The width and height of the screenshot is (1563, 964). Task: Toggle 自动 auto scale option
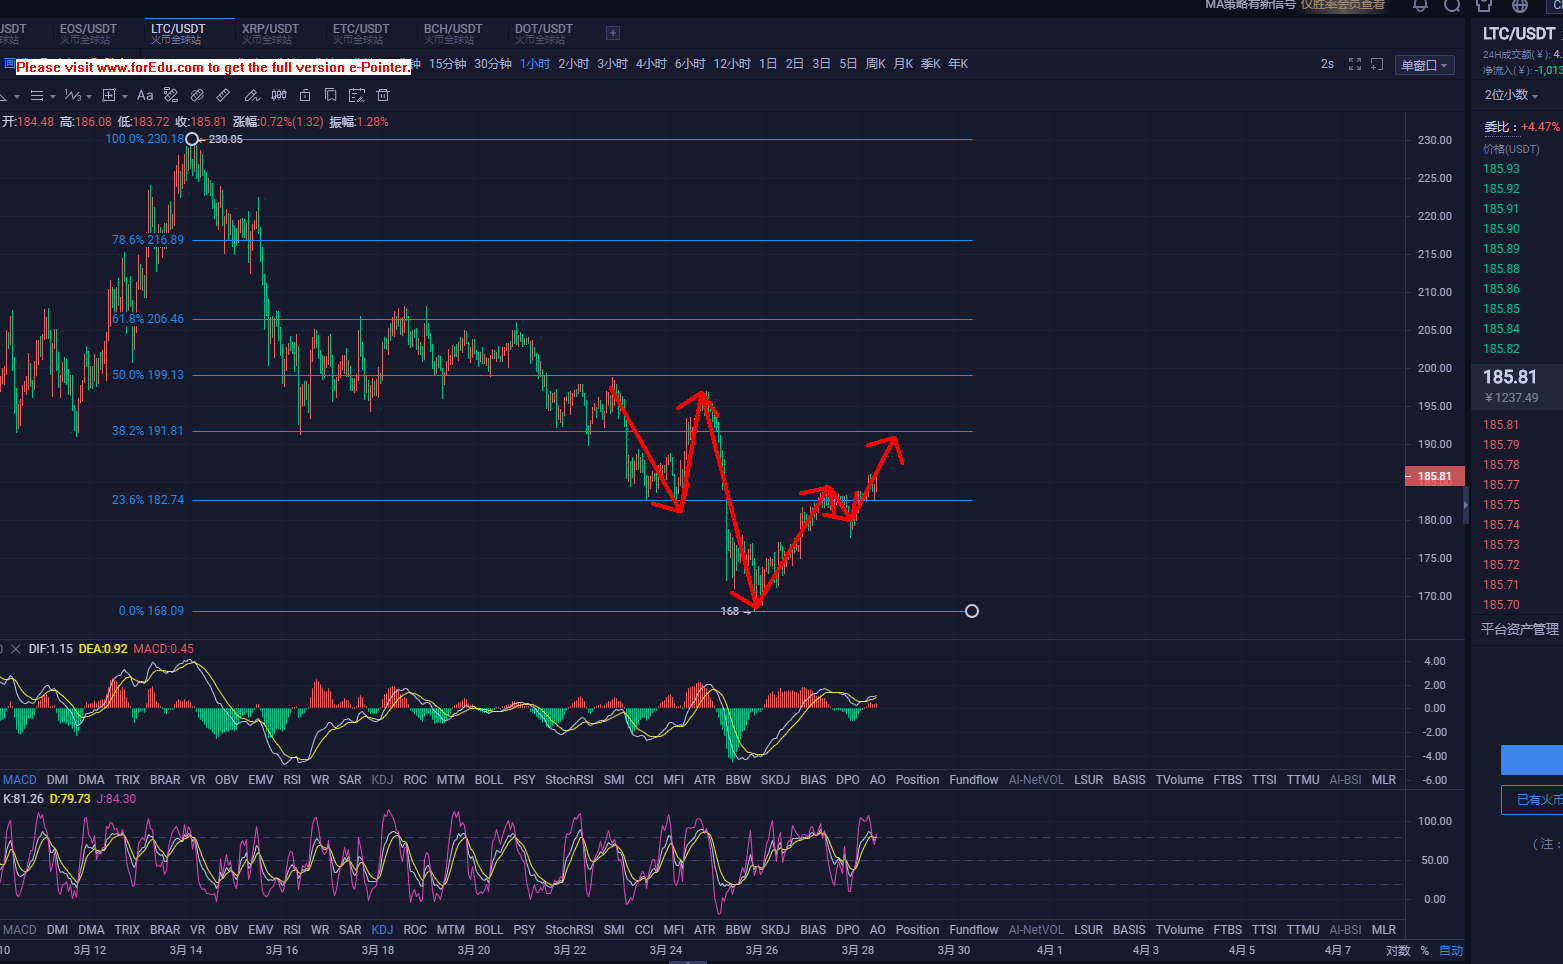(1451, 950)
